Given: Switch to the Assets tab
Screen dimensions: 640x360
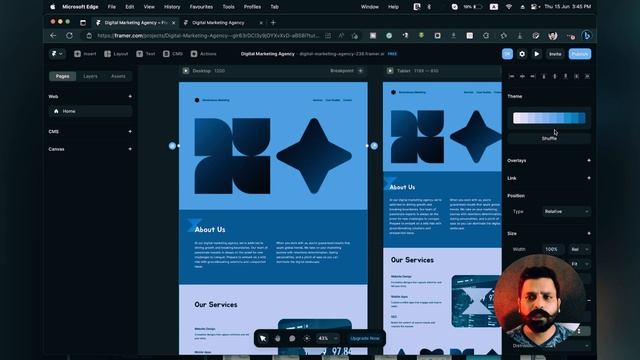Looking at the screenshot, I should point(118,76).
